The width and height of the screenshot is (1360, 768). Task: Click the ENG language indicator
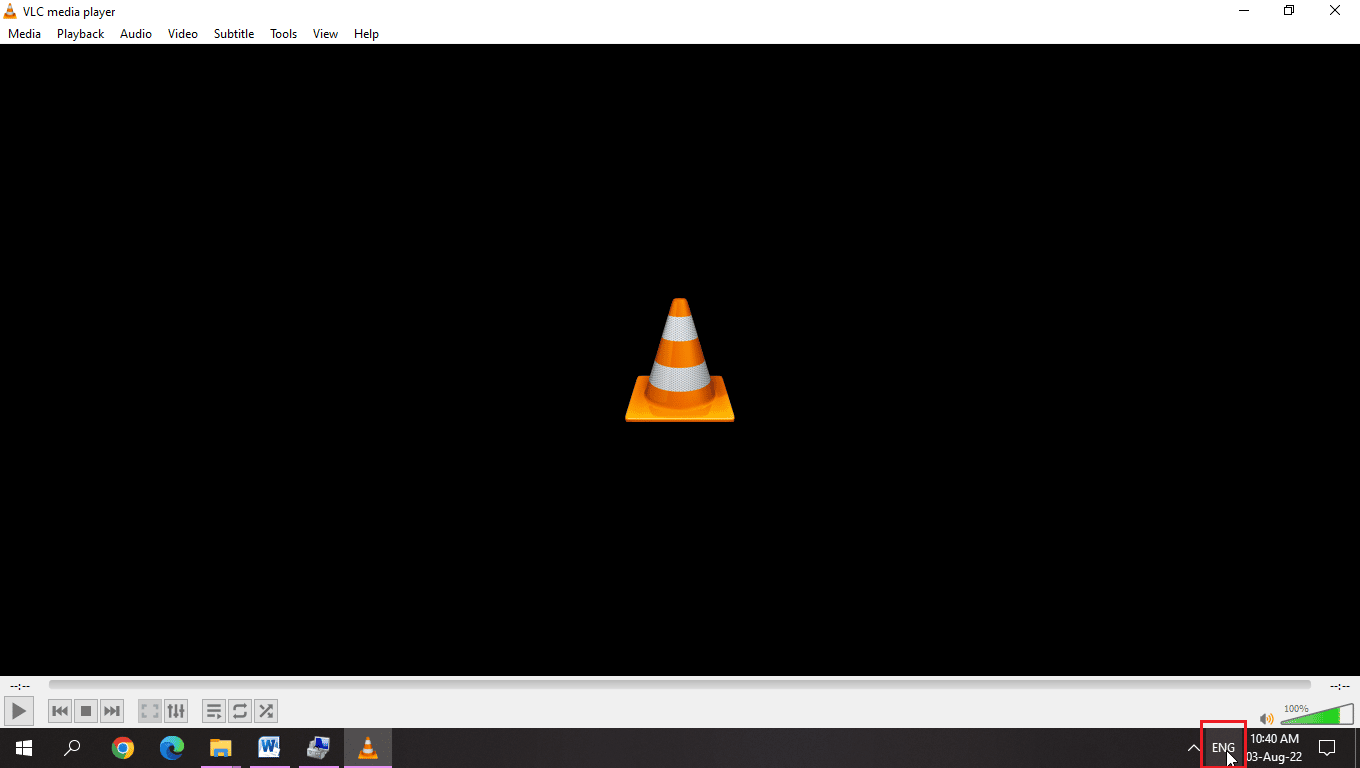1223,748
